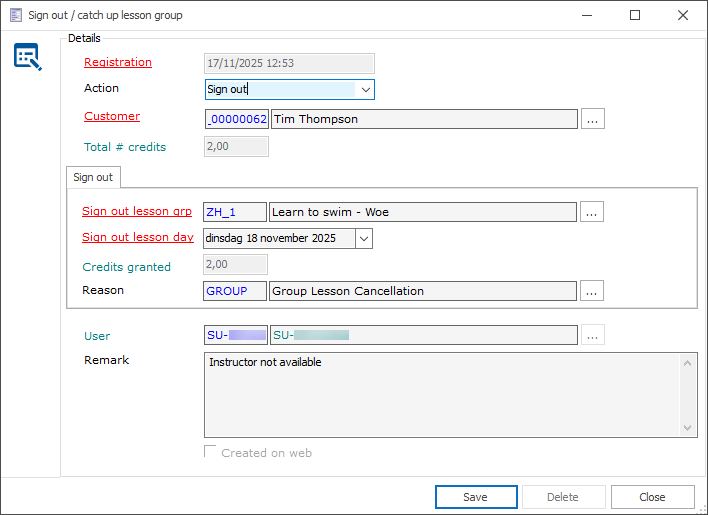Click the Credits granted field
Screen dimensions: 708x515
coord(235,264)
